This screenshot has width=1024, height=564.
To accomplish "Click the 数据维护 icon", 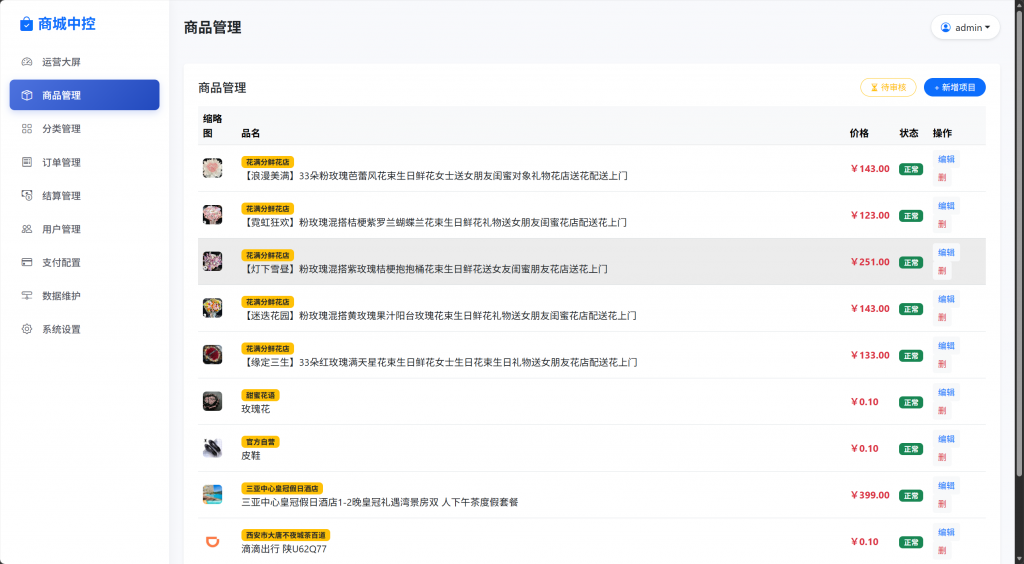I will (27, 296).
